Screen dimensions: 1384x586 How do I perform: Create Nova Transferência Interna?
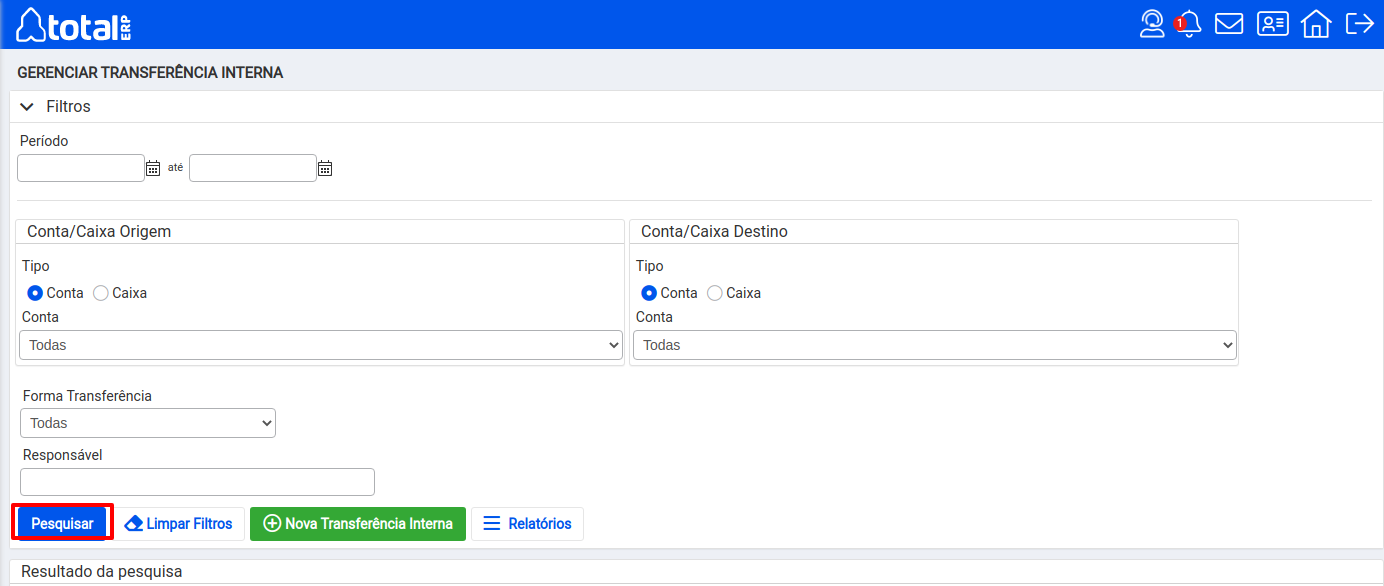click(x=358, y=523)
